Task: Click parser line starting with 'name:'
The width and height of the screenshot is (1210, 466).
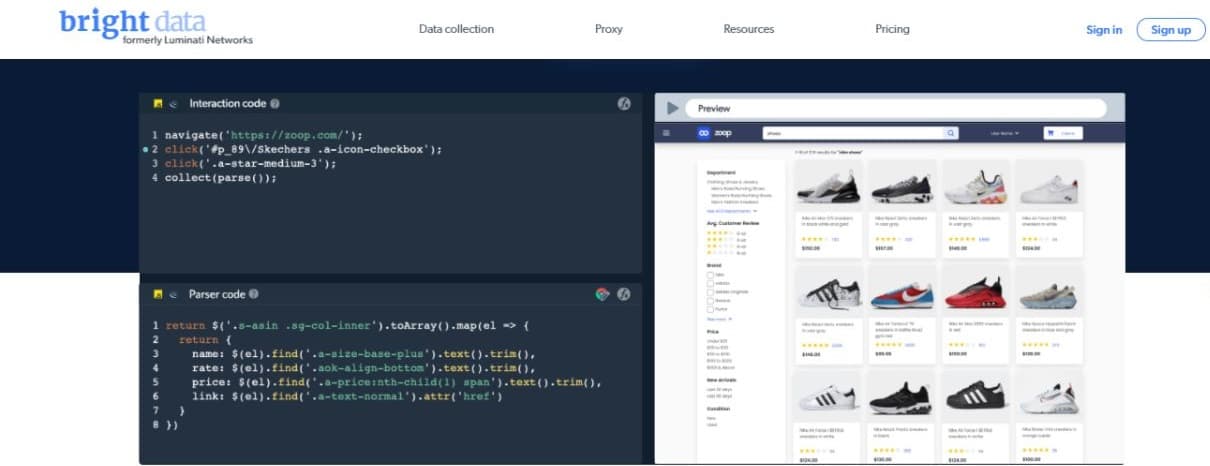Action: (364, 354)
